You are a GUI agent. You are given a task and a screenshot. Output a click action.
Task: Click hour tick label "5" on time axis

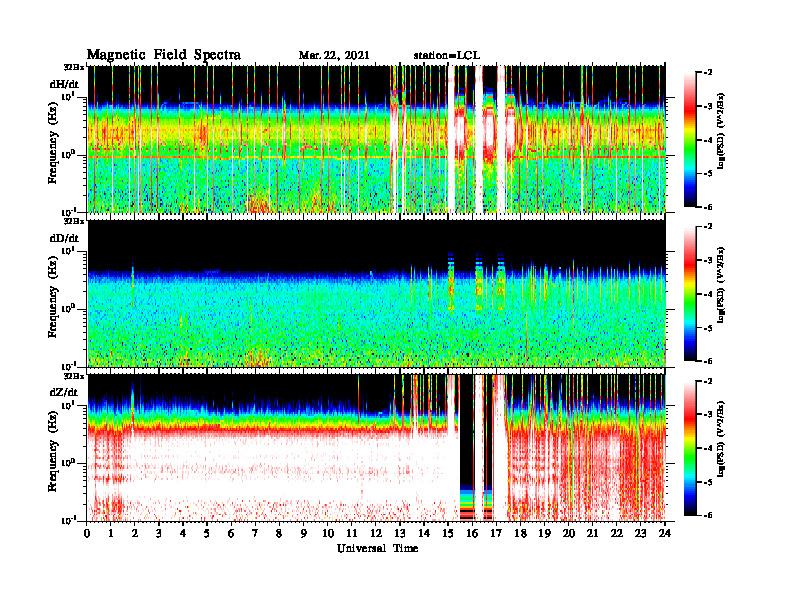coord(207,533)
